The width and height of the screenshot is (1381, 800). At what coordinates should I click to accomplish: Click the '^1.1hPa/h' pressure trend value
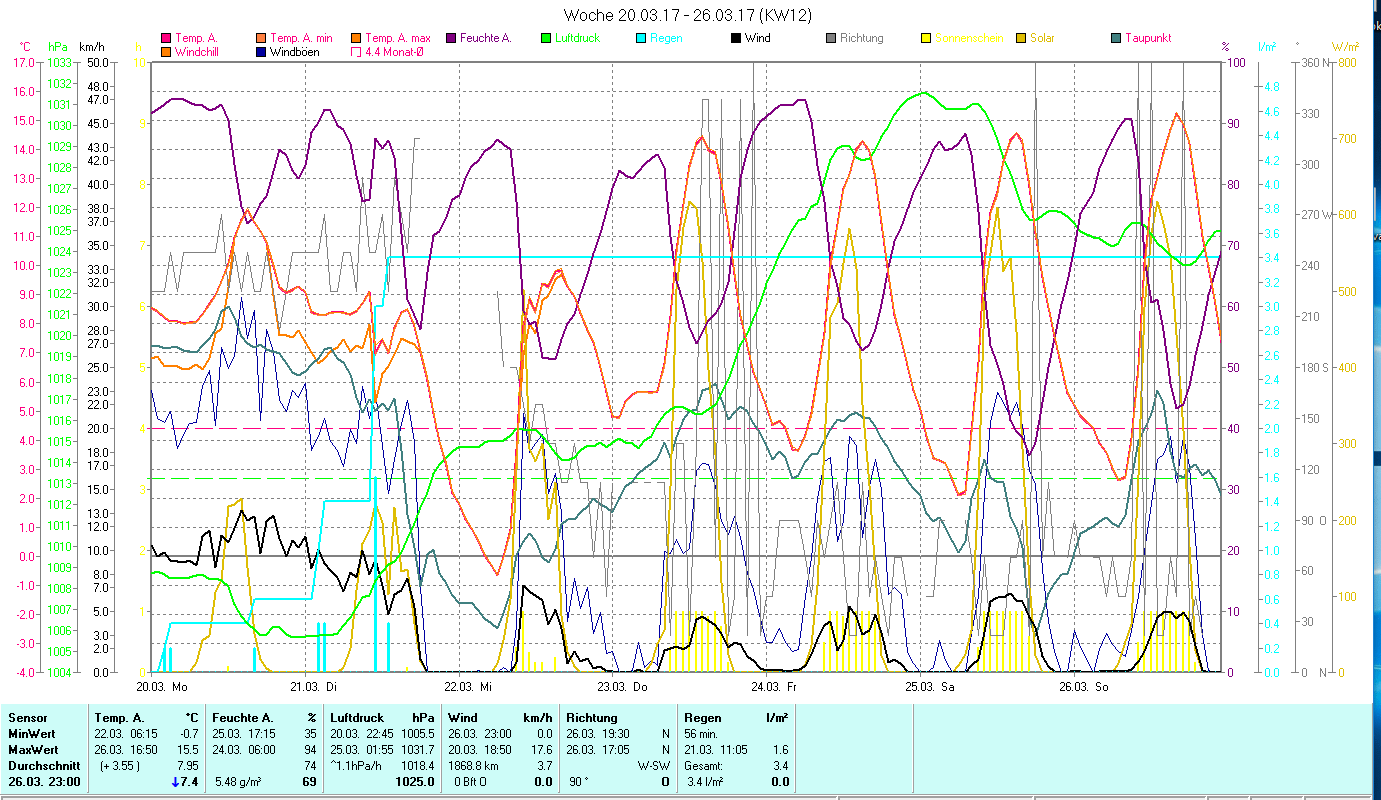pyautogui.click(x=357, y=765)
